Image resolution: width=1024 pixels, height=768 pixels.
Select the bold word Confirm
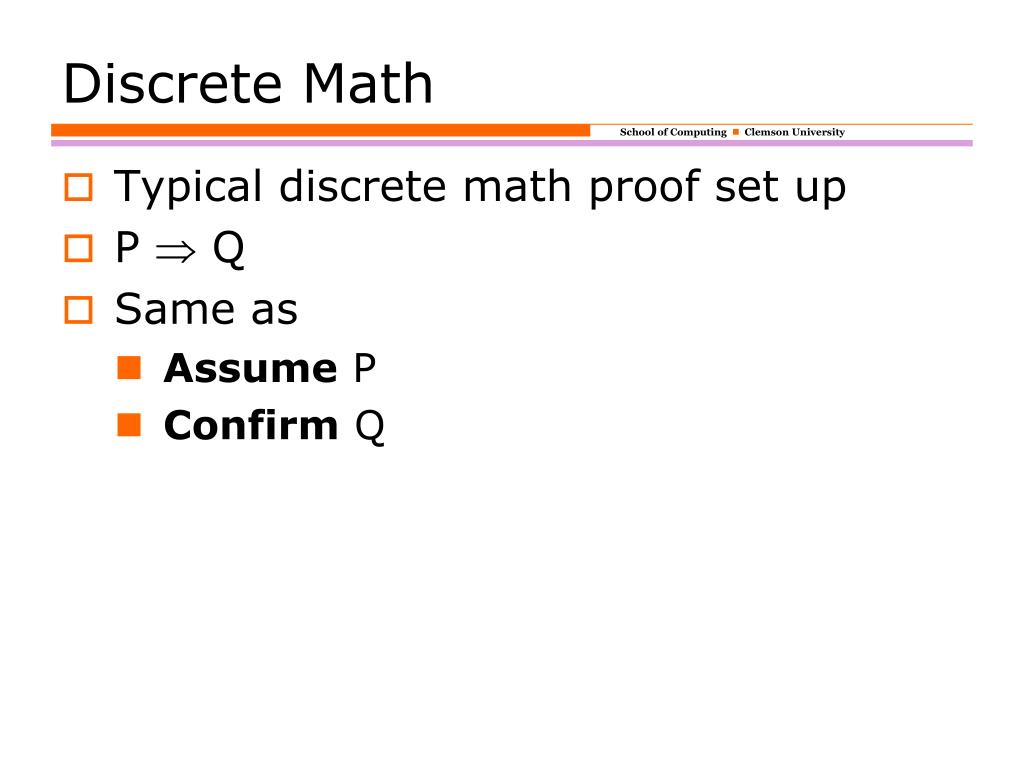[x=251, y=425]
